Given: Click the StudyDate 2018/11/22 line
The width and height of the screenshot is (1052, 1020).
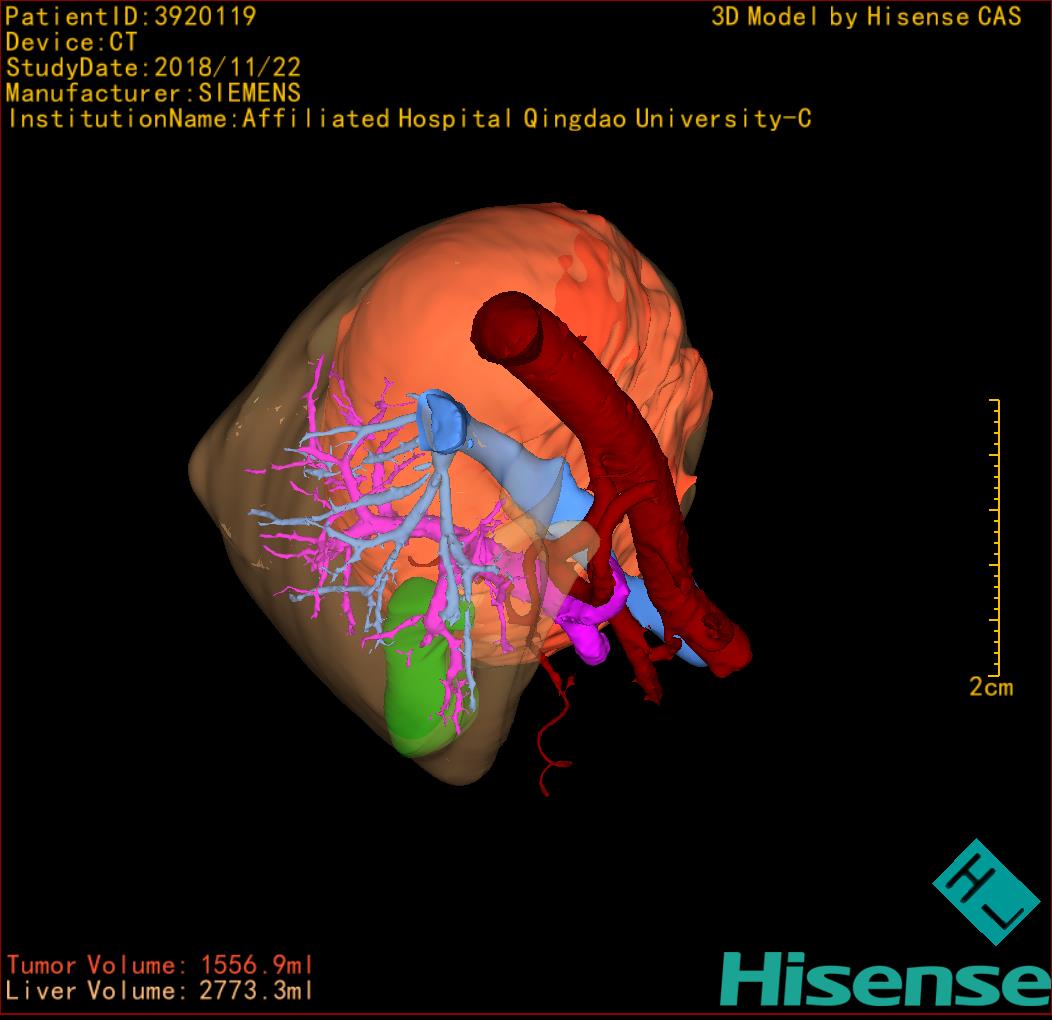Looking at the screenshot, I should tap(153, 68).
